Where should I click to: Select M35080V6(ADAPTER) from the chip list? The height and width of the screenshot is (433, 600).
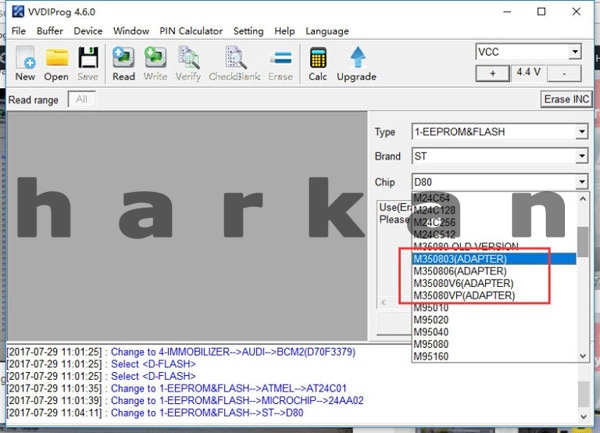click(463, 283)
